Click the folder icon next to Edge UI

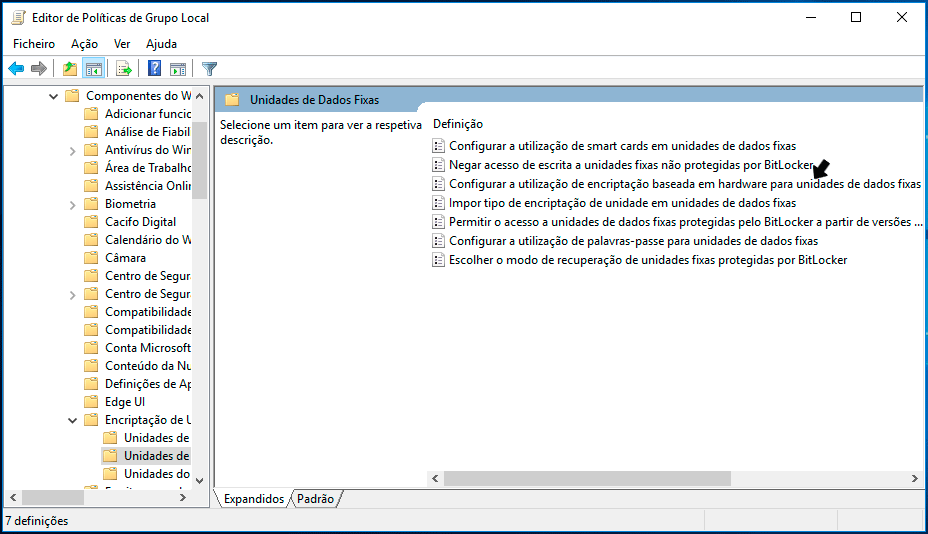pos(91,401)
